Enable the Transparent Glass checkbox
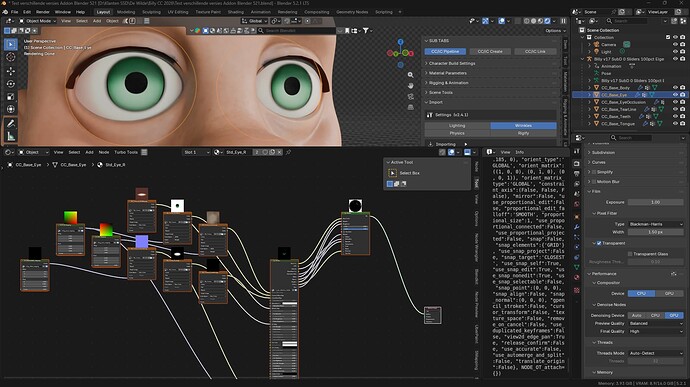 coord(630,254)
